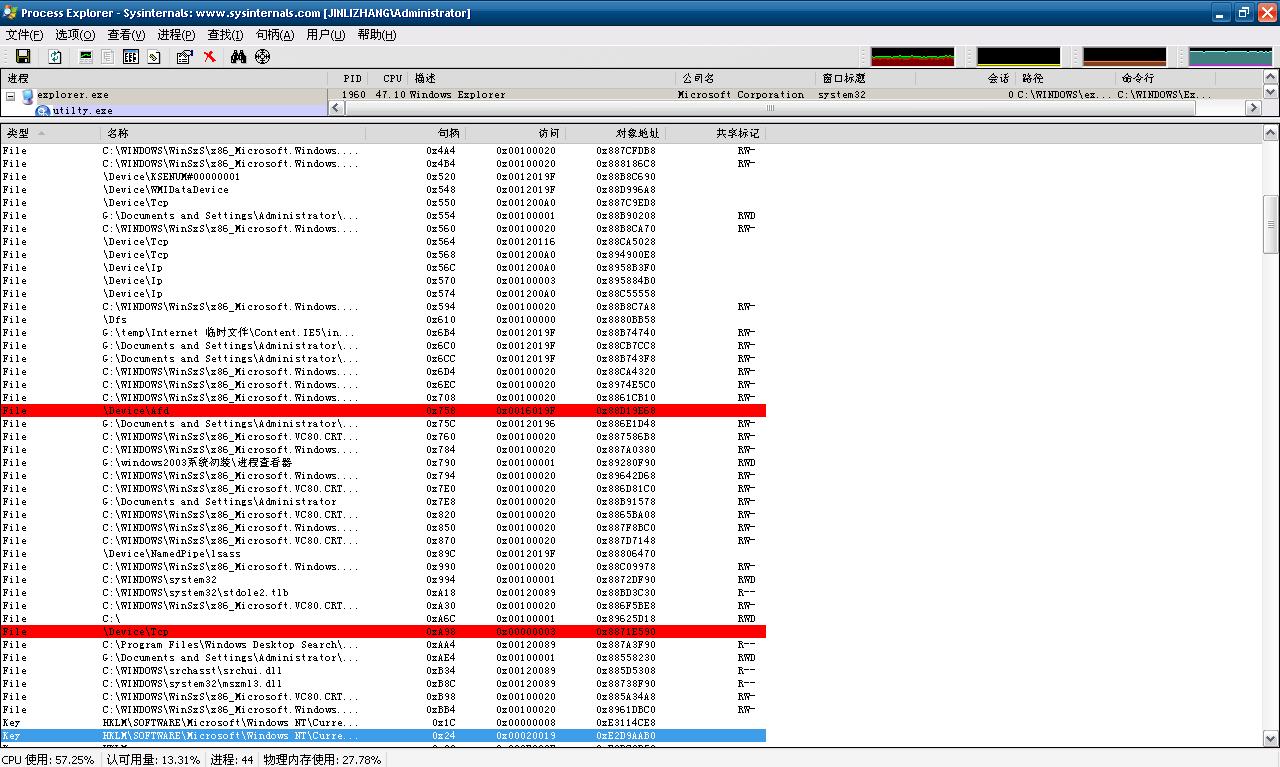Open the teal I/O mini graph
Screen dimensions: 1280x767
pyautogui.click(x=1230, y=57)
